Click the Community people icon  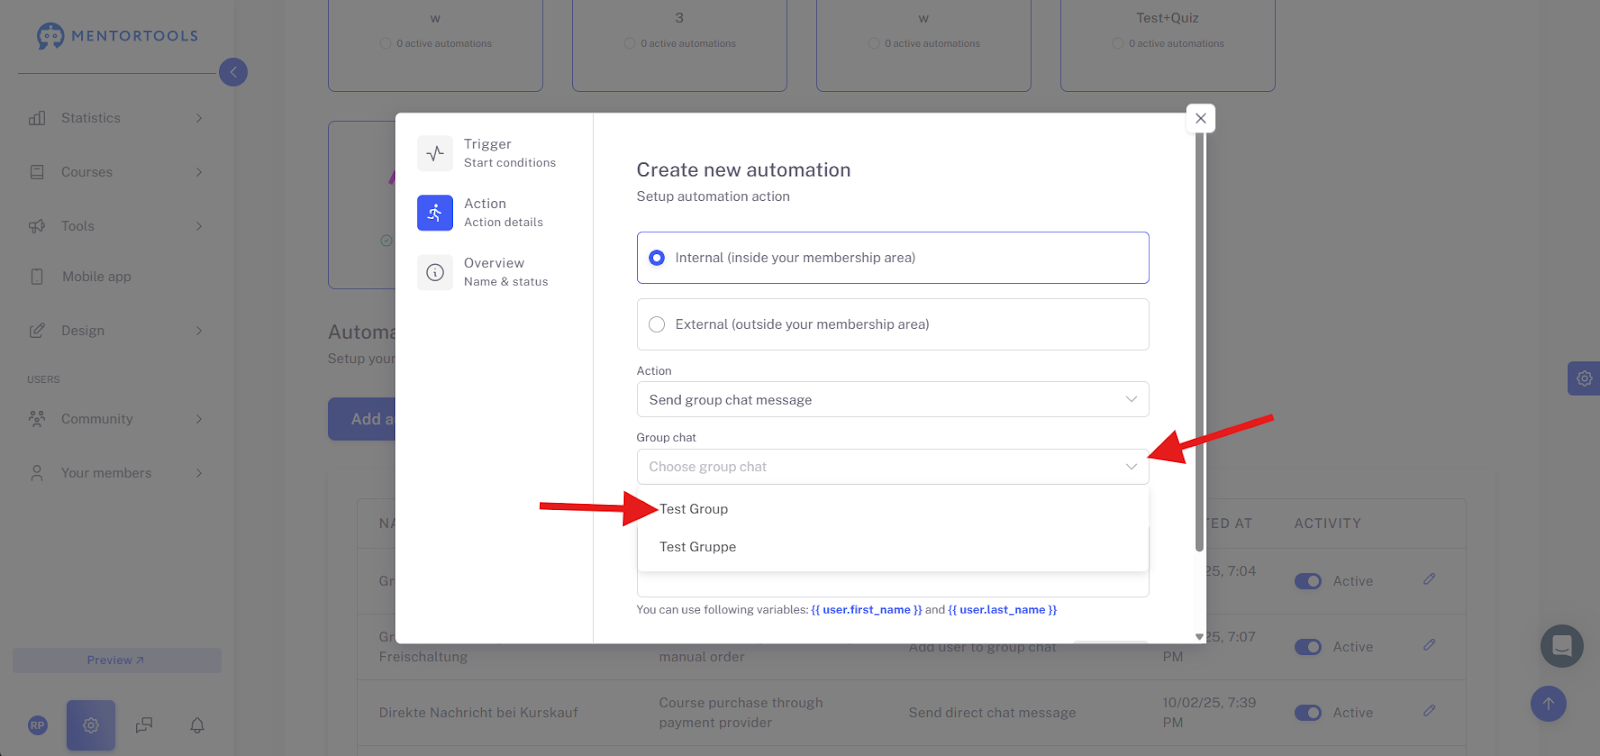click(x=37, y=419)
